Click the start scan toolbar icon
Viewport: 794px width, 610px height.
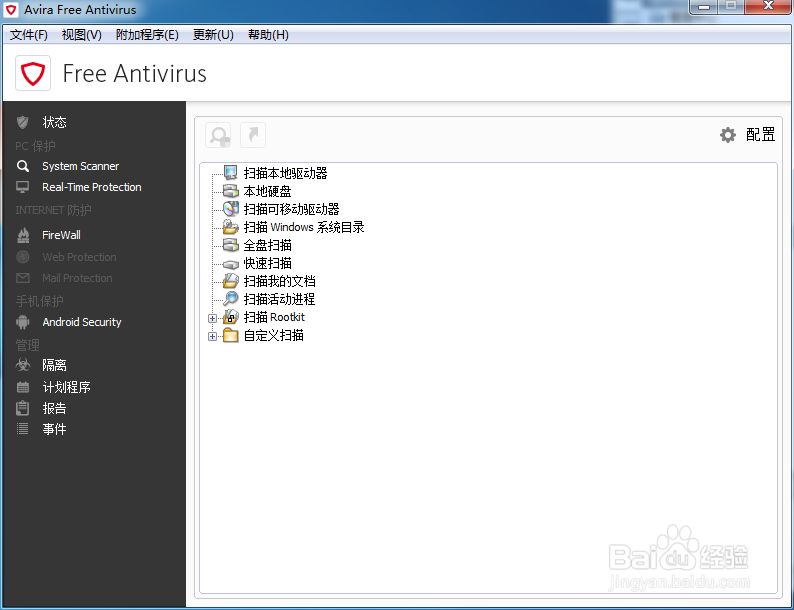(x=219, y=136)
